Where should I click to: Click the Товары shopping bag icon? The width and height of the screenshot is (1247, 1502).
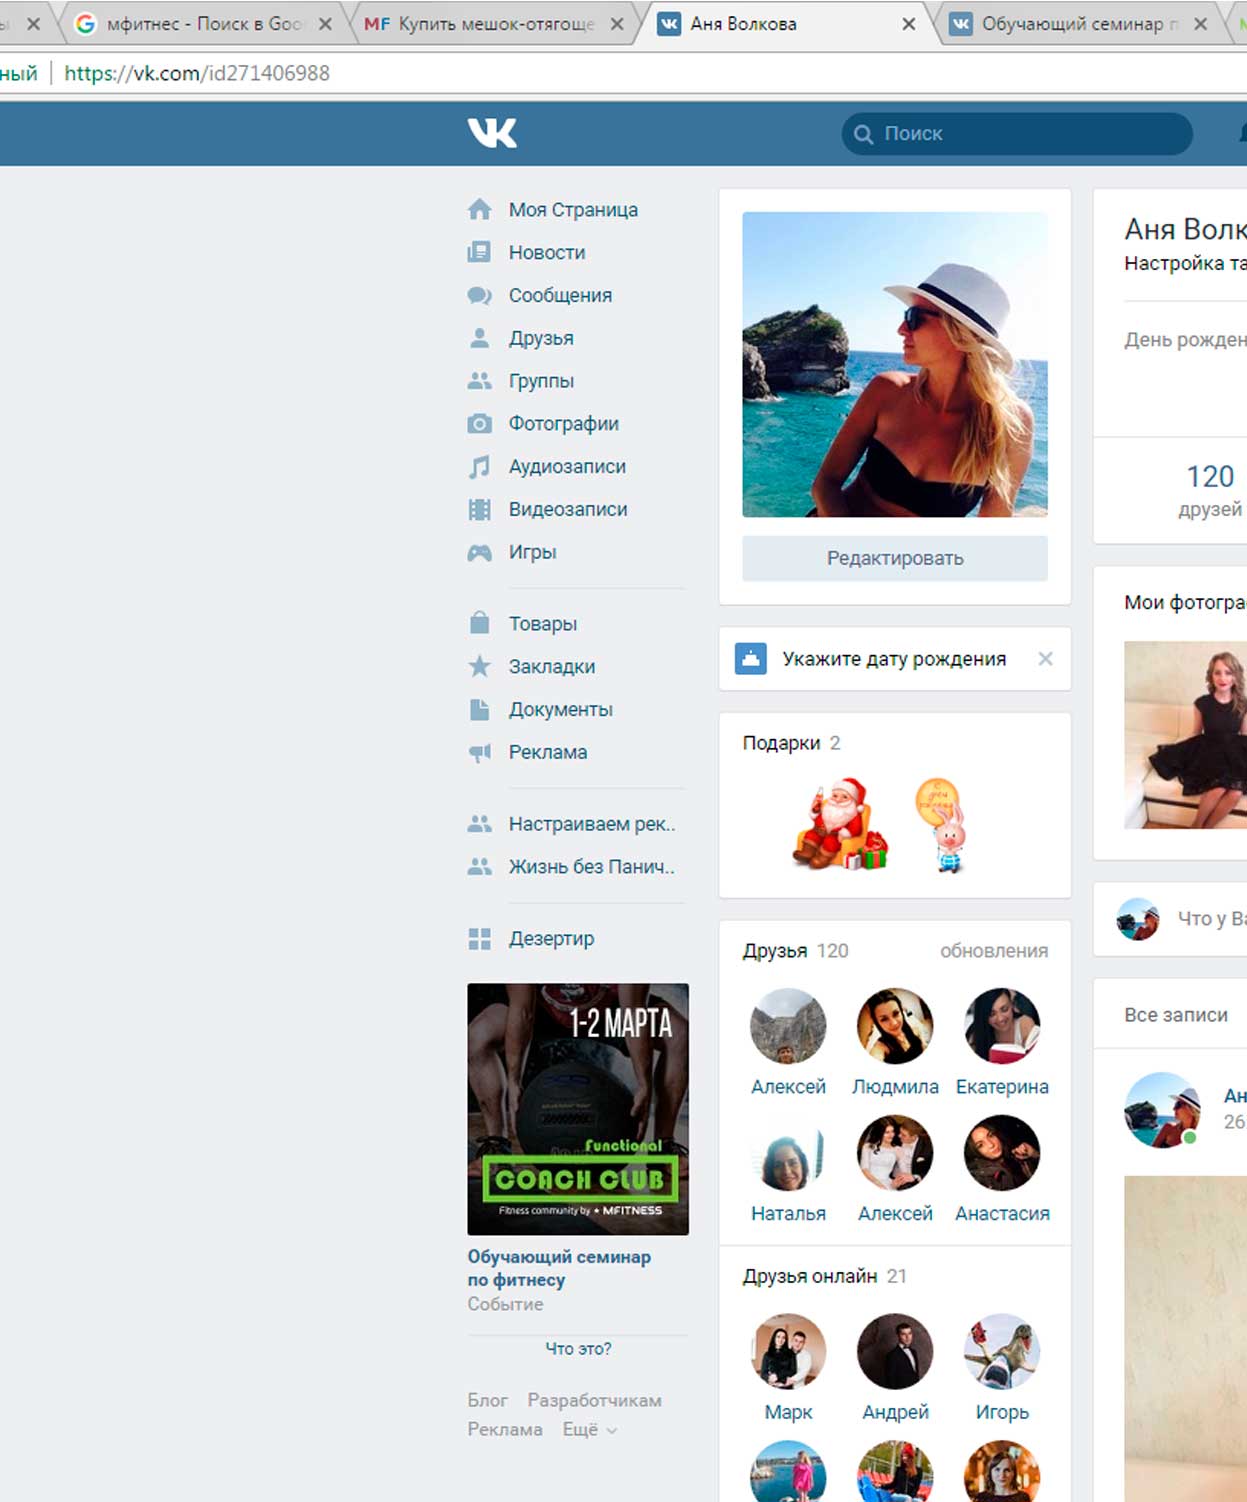[480, 623]
